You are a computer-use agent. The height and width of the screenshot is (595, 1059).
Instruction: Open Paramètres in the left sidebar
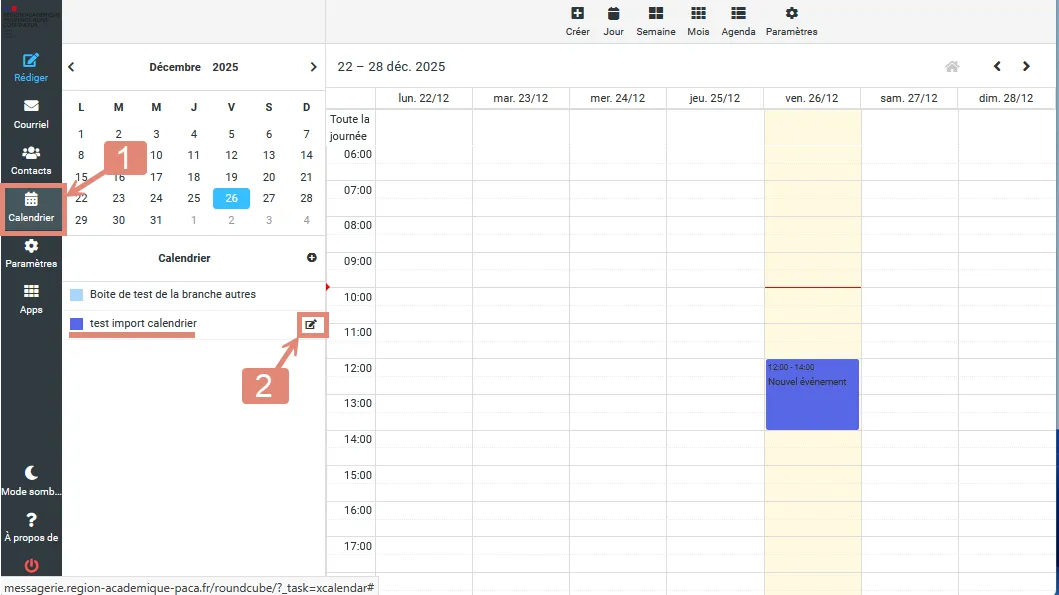pos(31,253)
